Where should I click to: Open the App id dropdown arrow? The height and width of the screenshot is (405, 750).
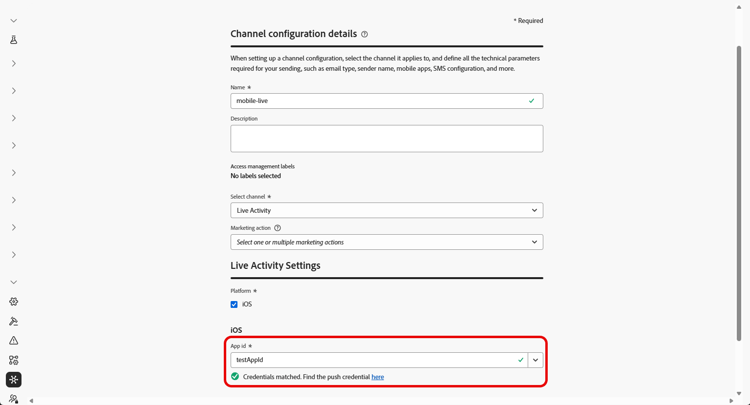click(x=536, y=360)
